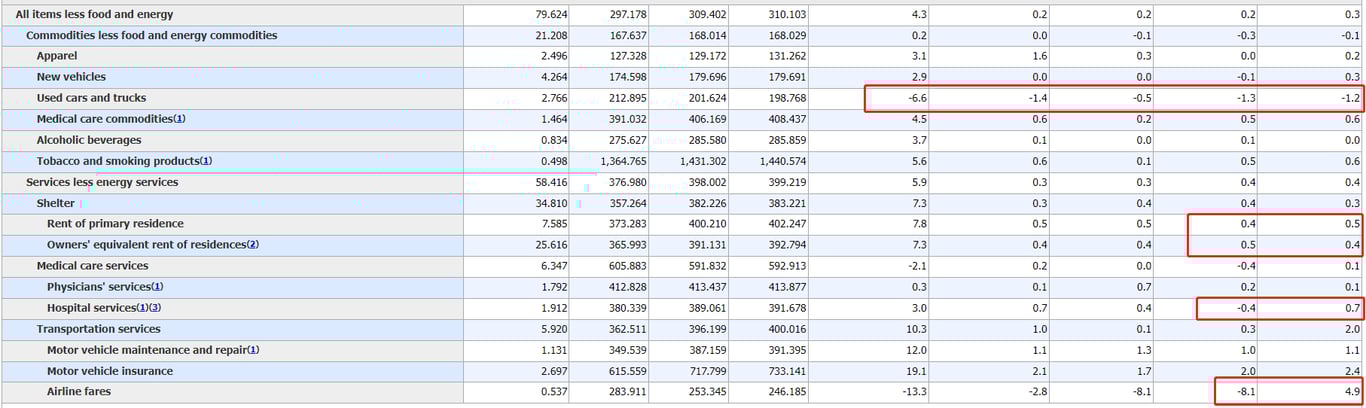Open footnote (1) beside Medical care commodities

pyautogui.click(x=179, y=119)
